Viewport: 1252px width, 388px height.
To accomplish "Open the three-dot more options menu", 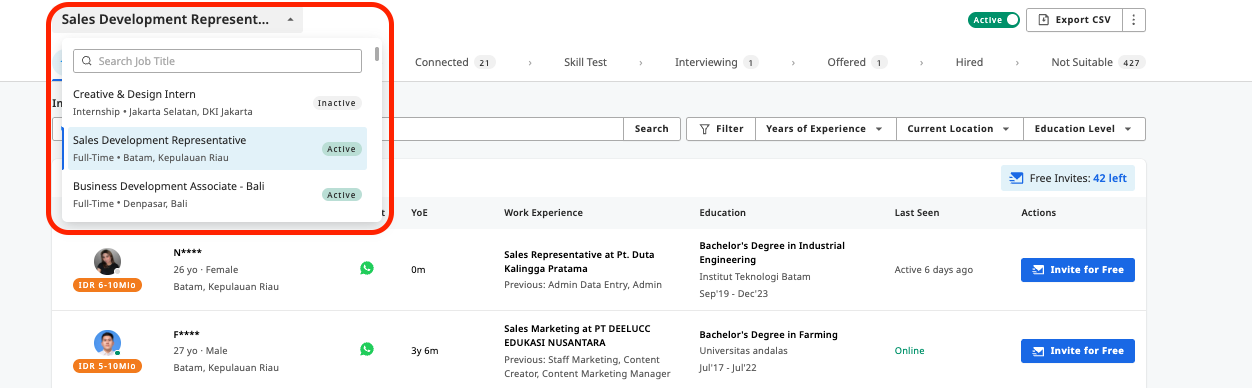I will [x=1134, y=20].
